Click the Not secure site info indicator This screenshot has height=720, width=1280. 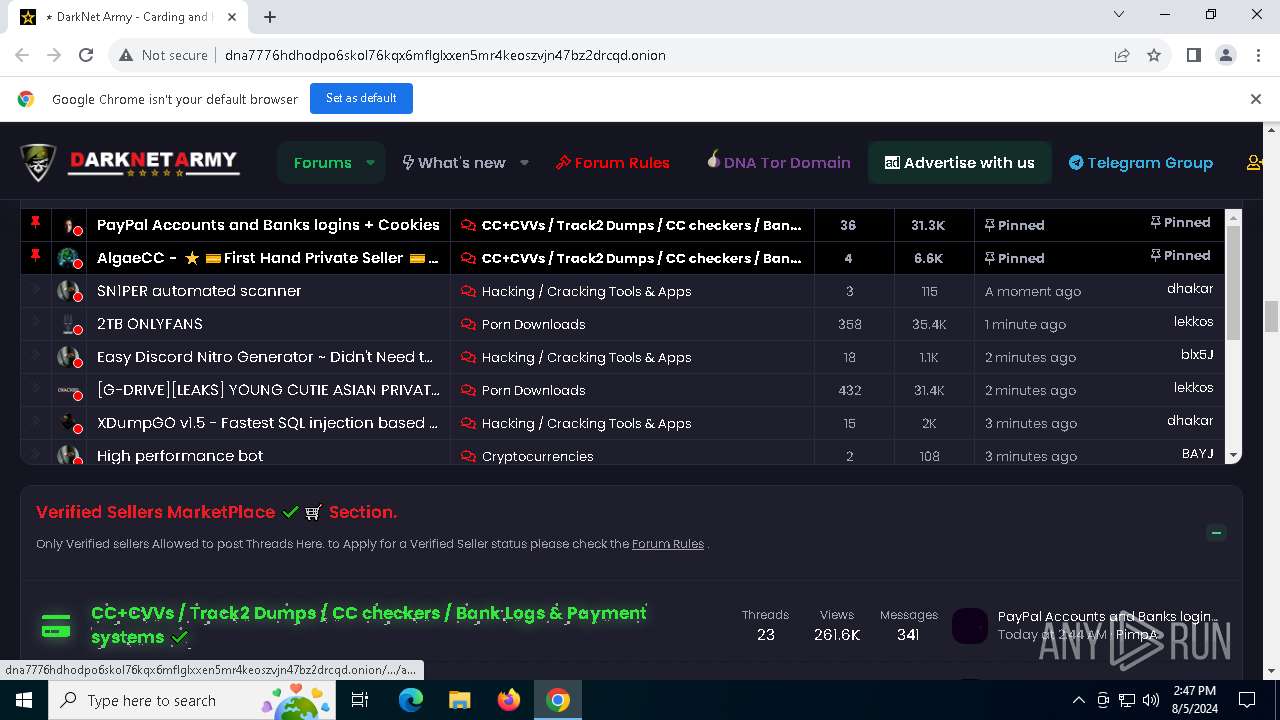point(163,55)
